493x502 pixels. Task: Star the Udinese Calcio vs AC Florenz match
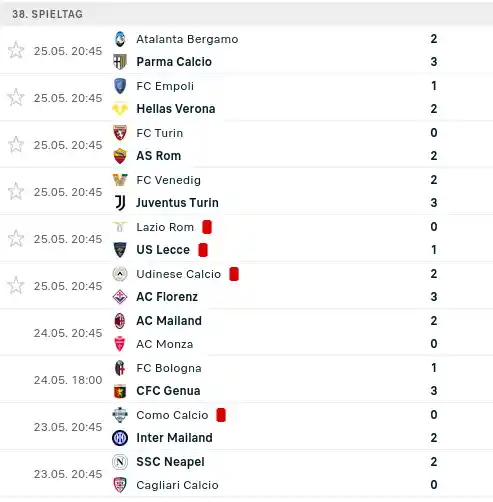[16, 285]
